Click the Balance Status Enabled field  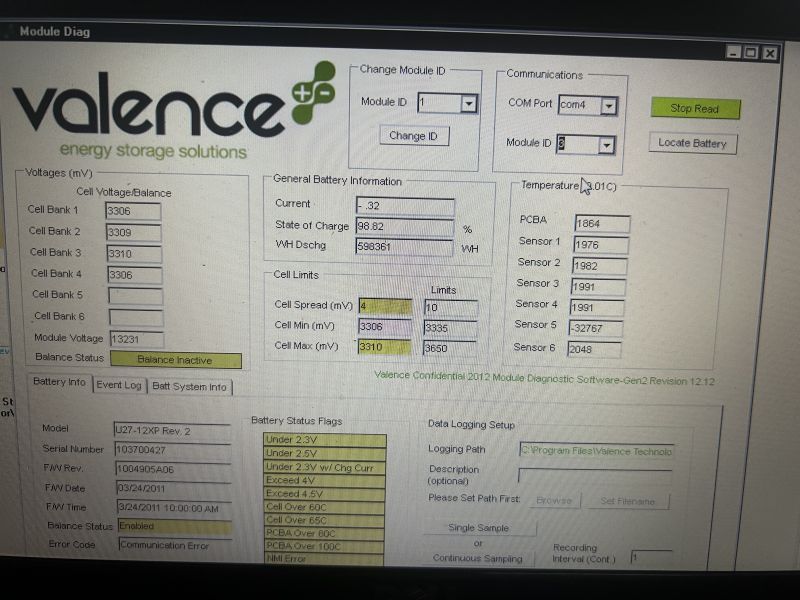click(175, 526)
